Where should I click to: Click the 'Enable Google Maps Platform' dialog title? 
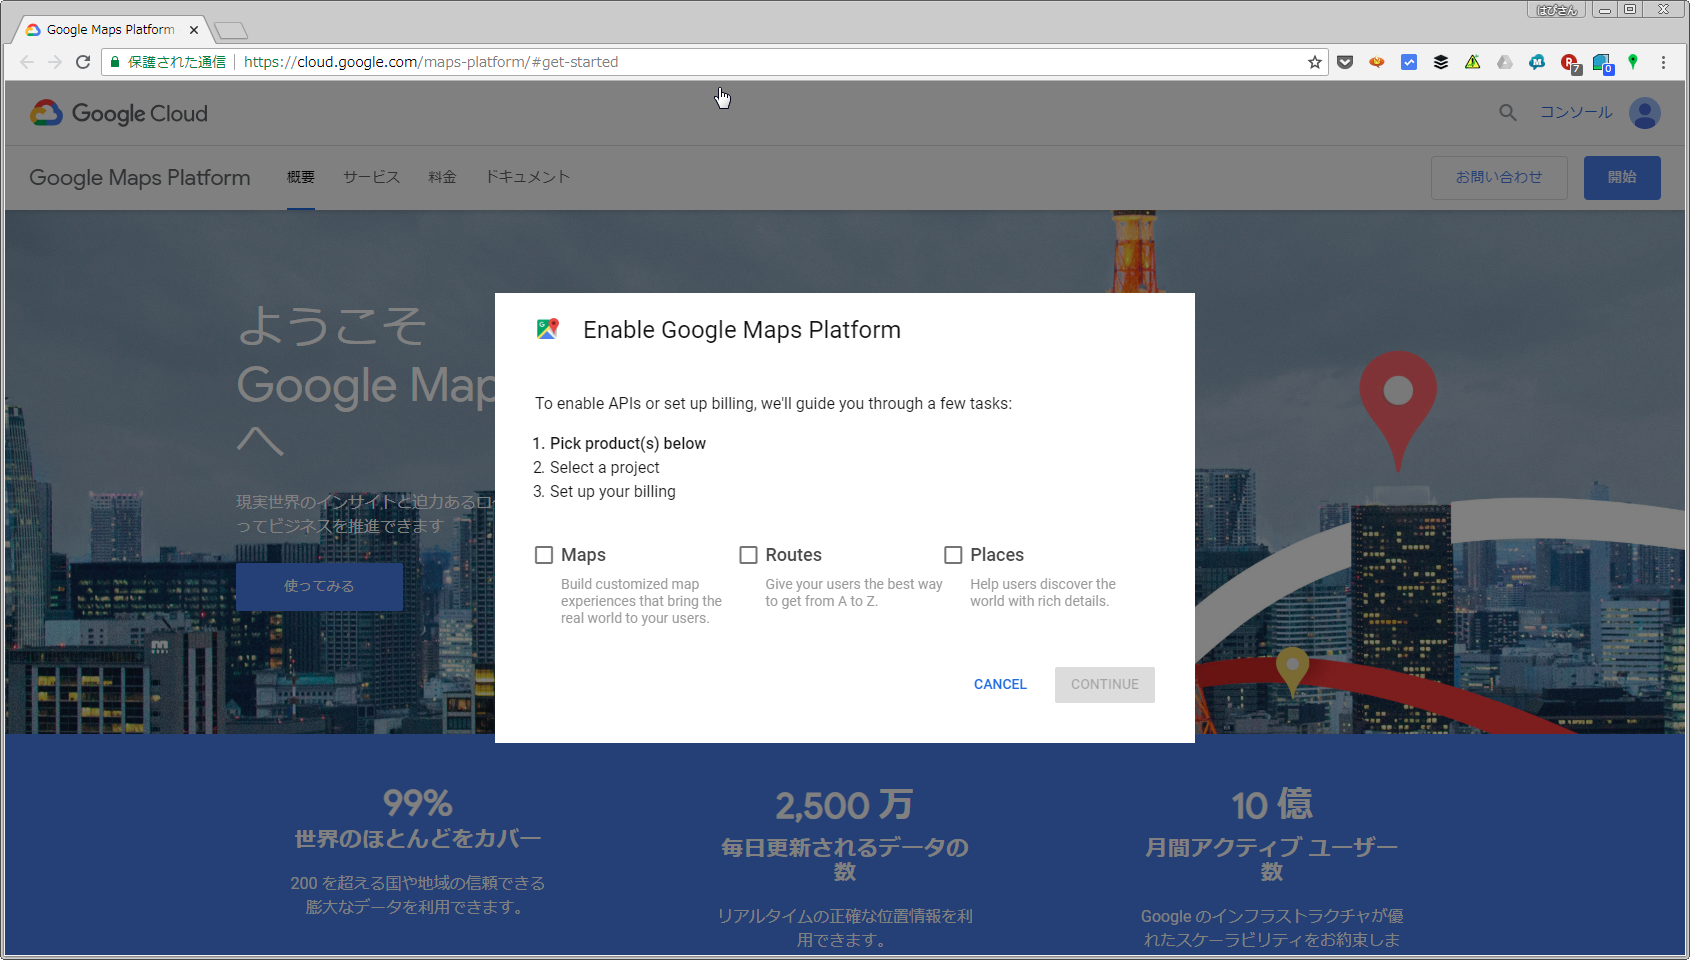pyautogui.click(x=742, y=330)
